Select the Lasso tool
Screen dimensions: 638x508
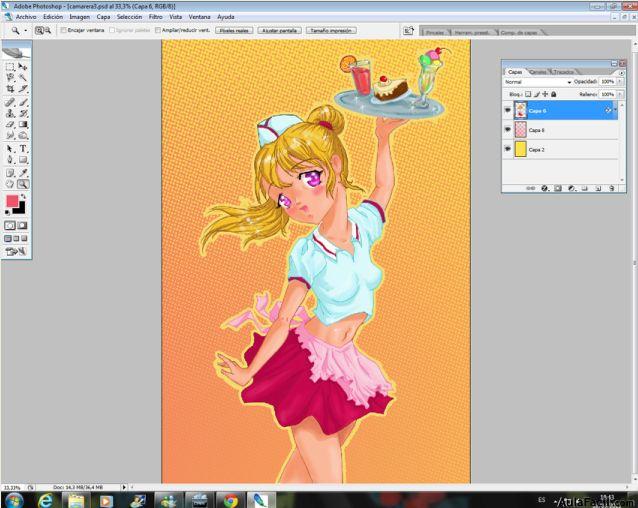tap(10, 77)
